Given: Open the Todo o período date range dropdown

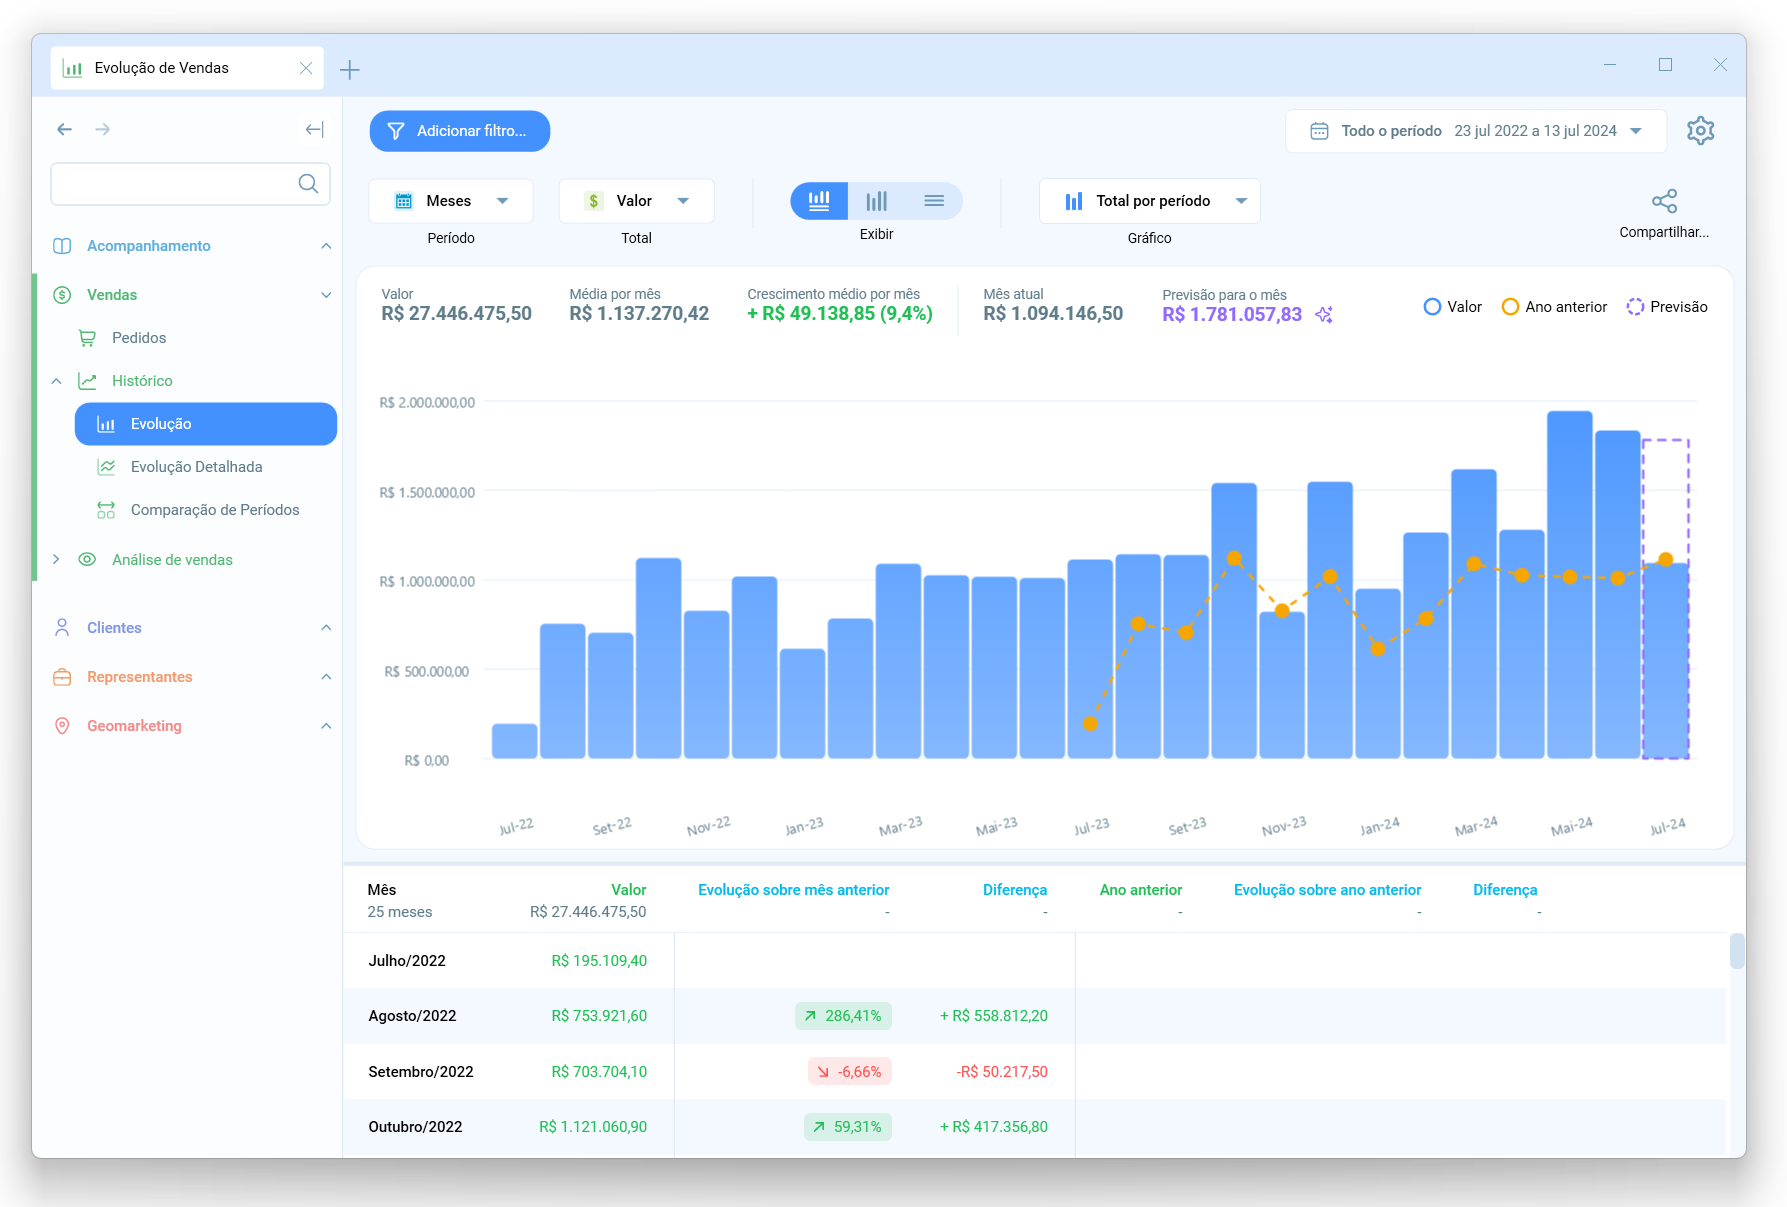Looking at the screenshot, I should pos(1476,131).
